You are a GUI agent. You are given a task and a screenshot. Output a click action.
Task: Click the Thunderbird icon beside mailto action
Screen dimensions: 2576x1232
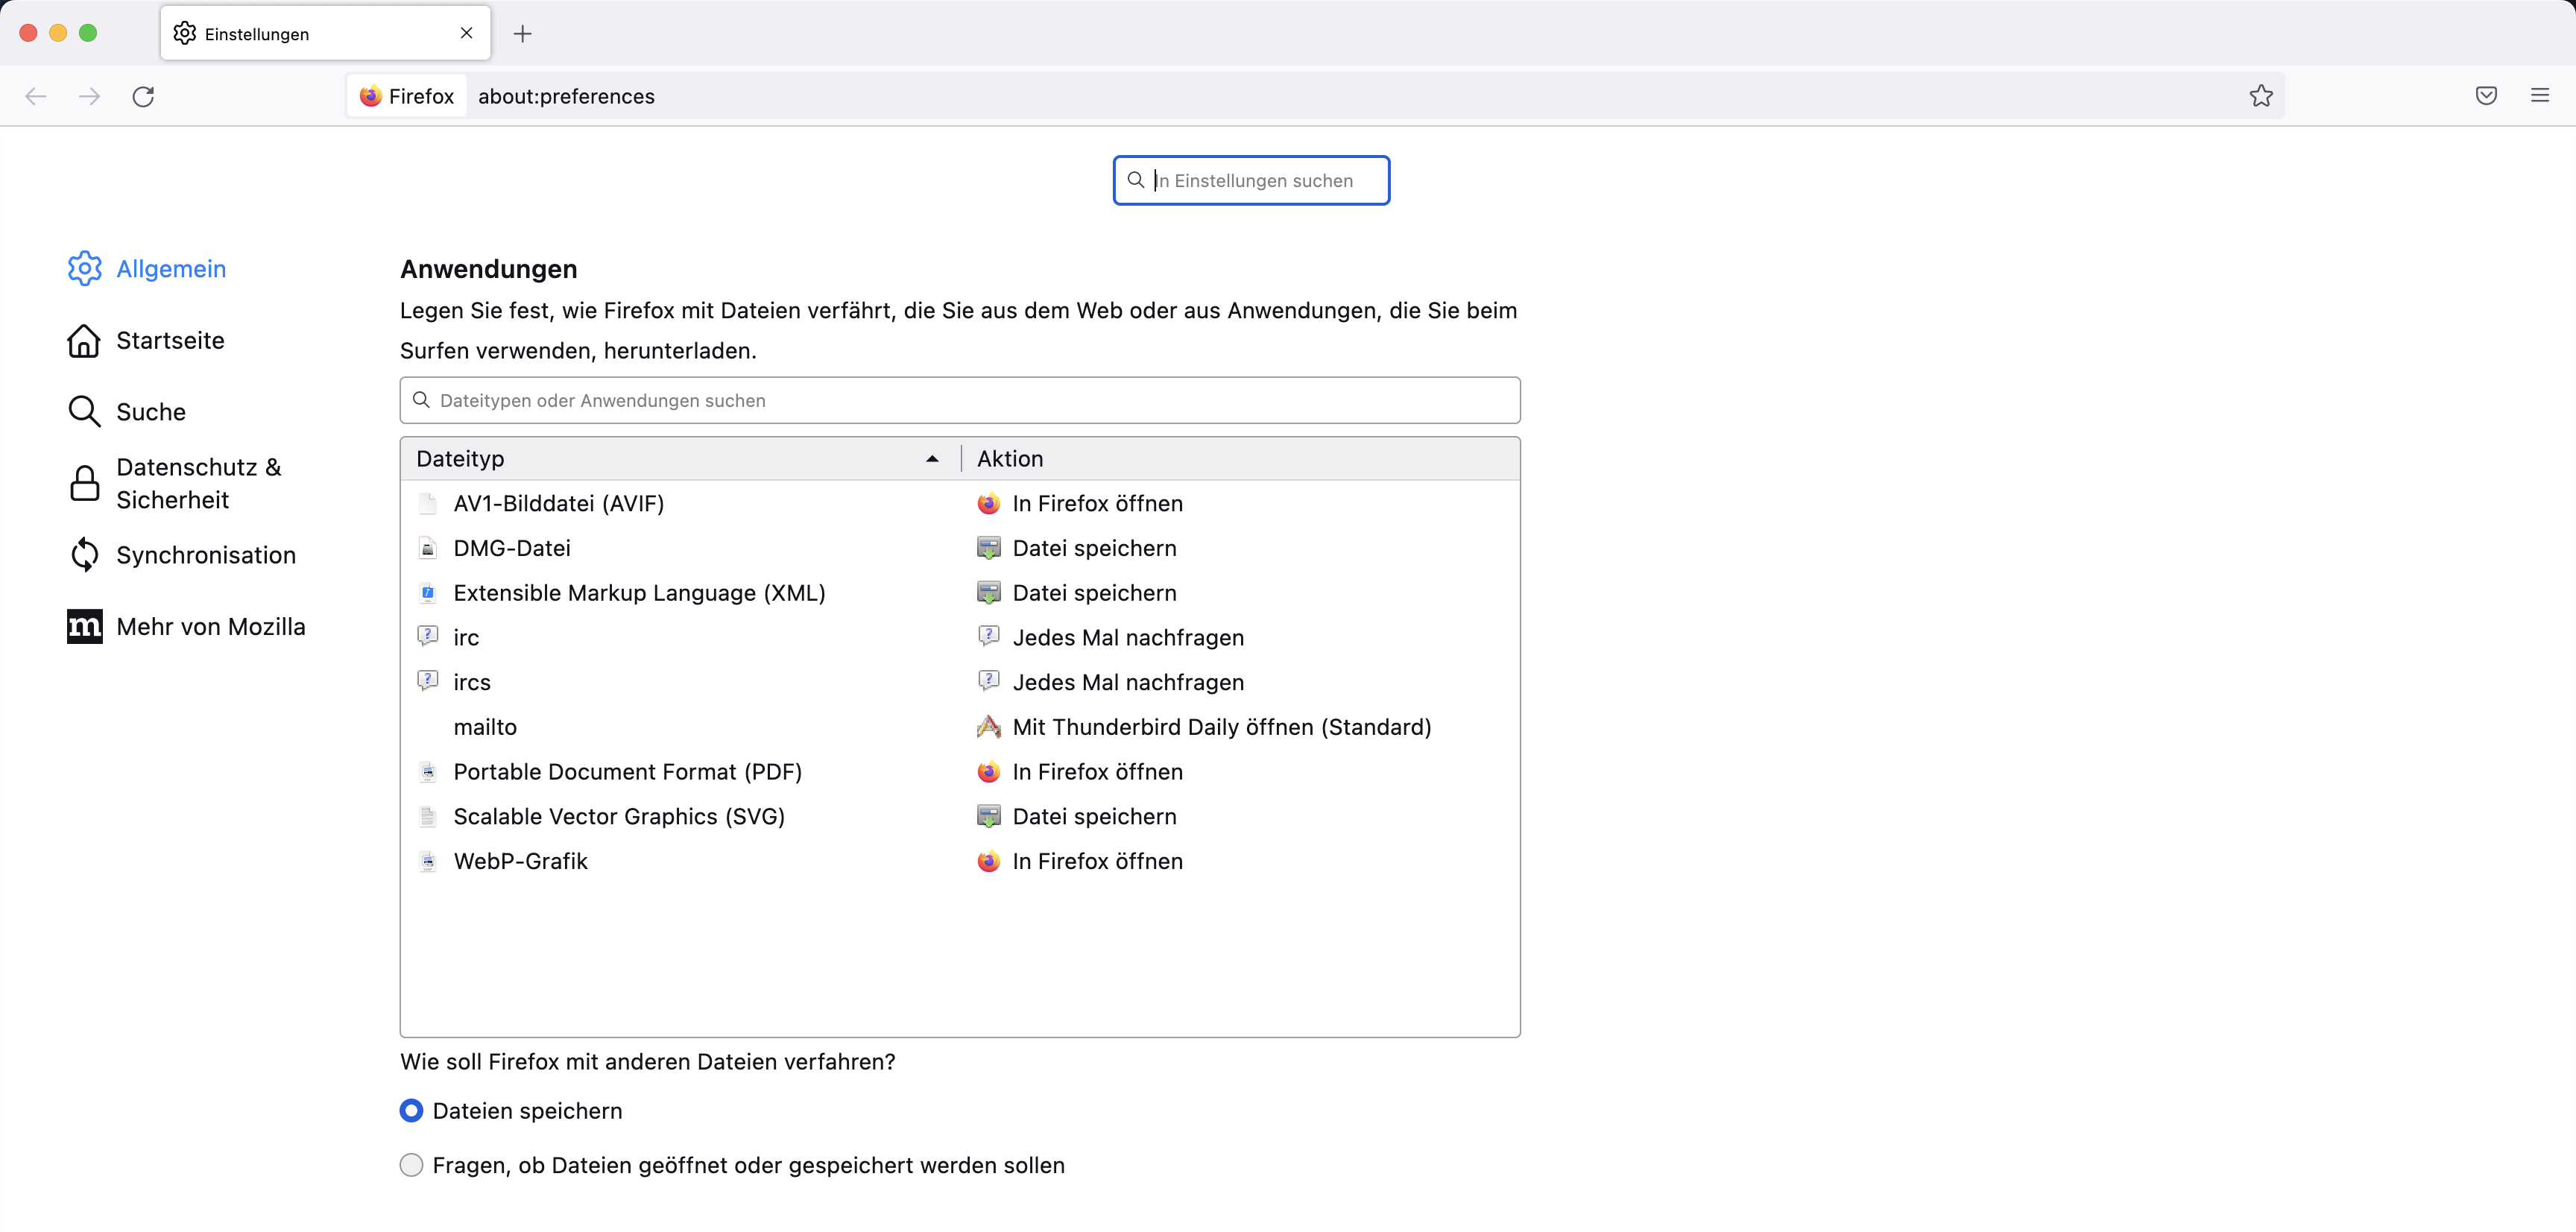pos(988,727)
